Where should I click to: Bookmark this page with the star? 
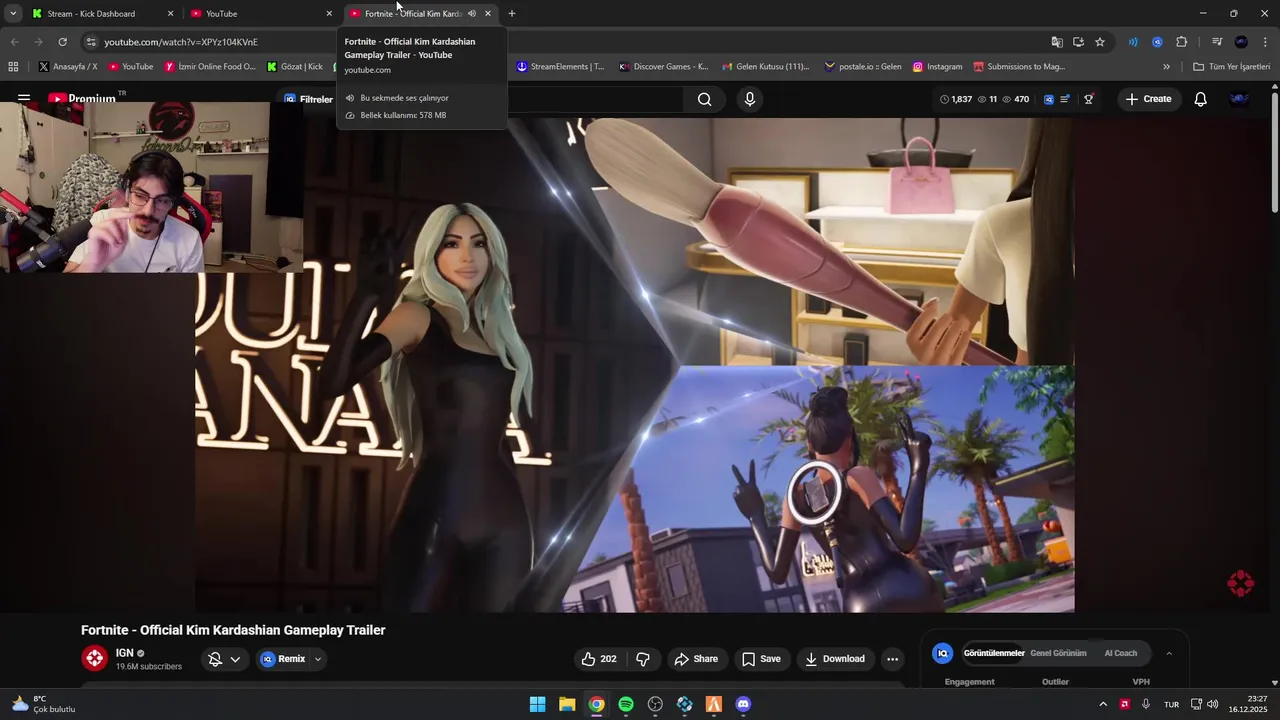click(1100, 42)
